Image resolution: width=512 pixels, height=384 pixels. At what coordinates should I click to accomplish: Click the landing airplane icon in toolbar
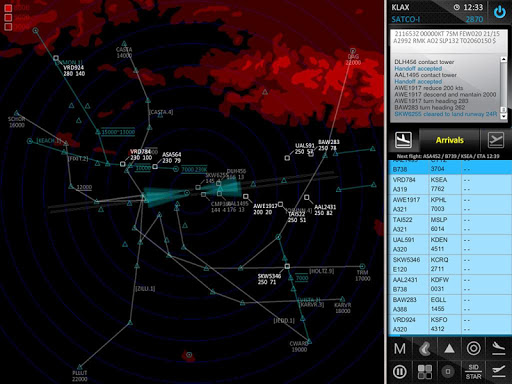pyautogui.click(x=499, y=349)
